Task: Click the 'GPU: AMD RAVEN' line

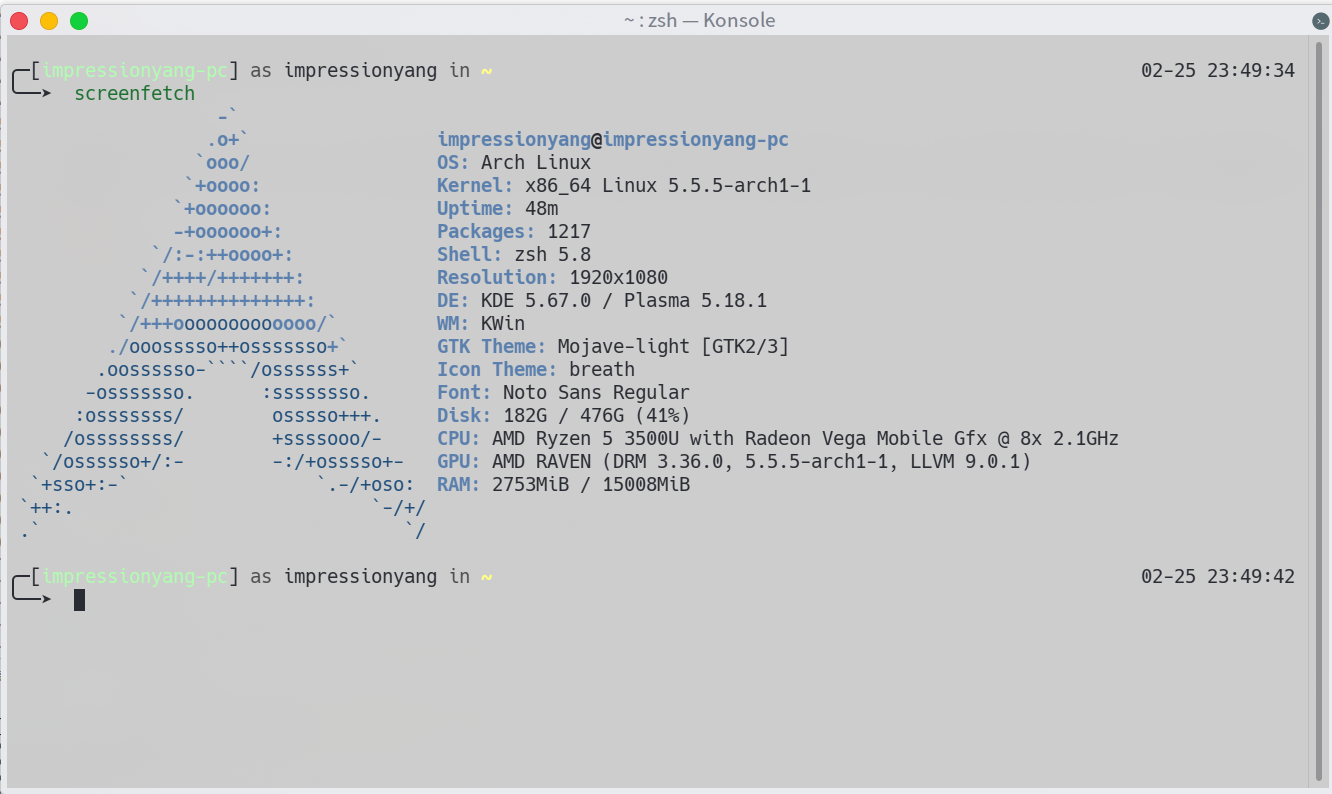Action: click(x=734, y=462)
